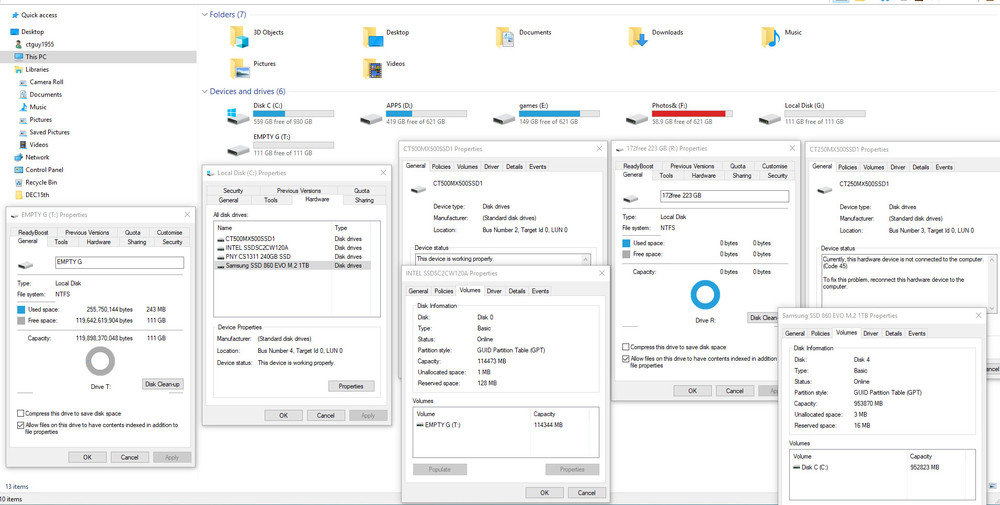Click ctguy1955 user icon in sidebar
1000x505 pixels.
[19, 45]
